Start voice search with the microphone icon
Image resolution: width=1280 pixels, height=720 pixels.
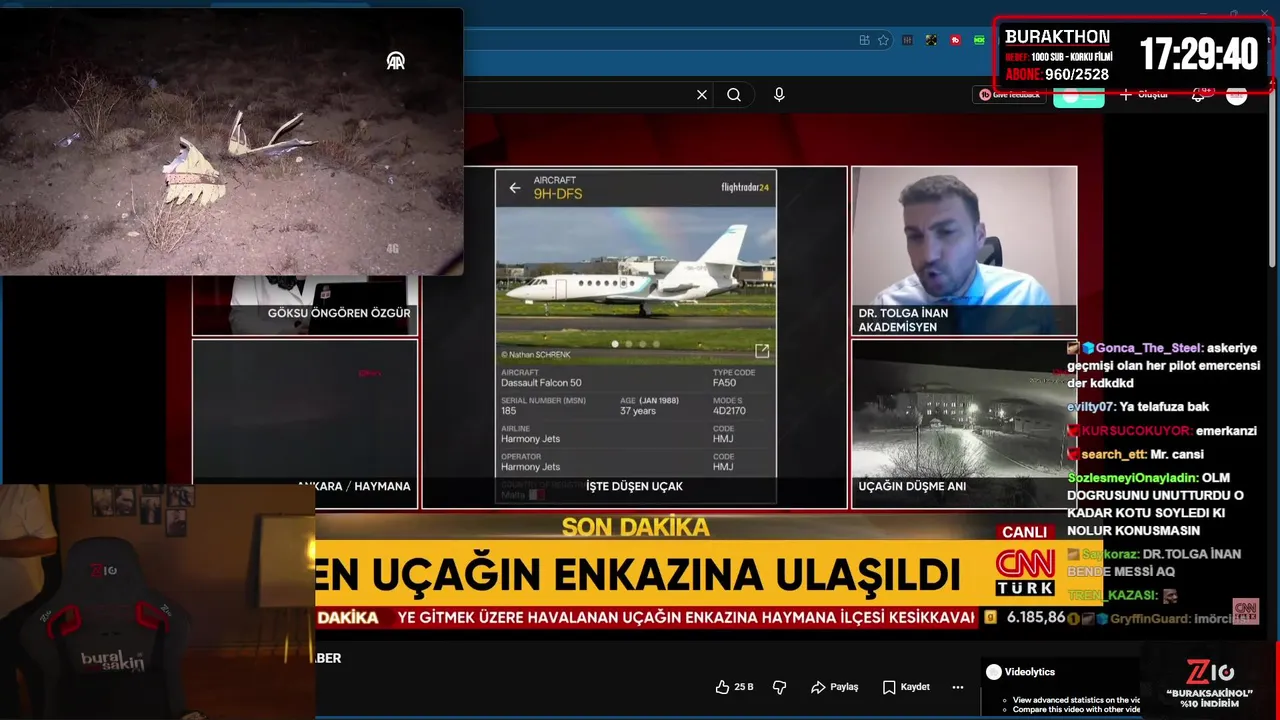click(779, 95)
